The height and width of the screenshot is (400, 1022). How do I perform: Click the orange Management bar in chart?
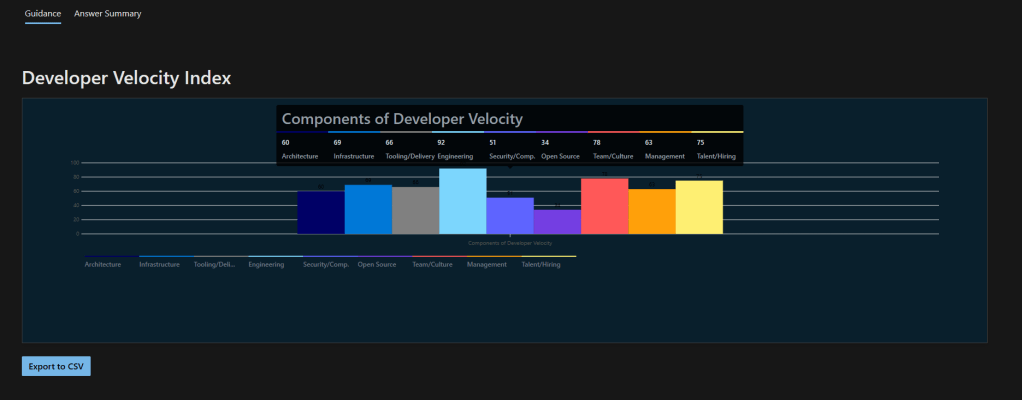click(x=651, y=212)
